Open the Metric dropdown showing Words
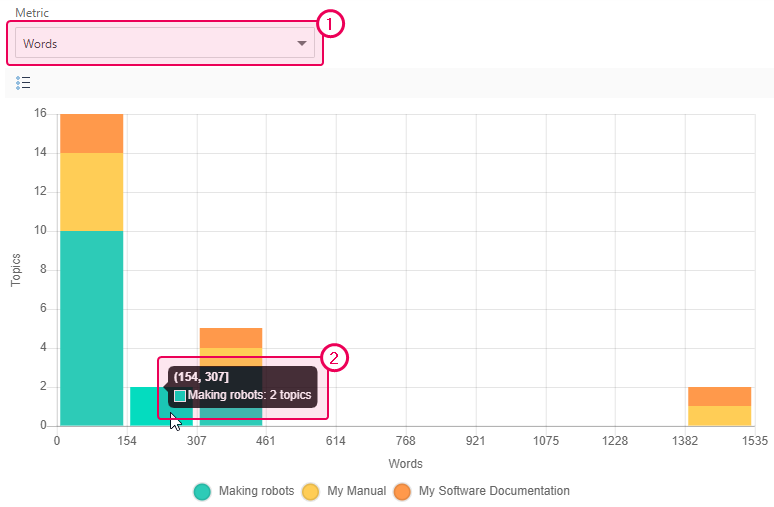Viewport: 774px width, 507px height. pos(164,43)
